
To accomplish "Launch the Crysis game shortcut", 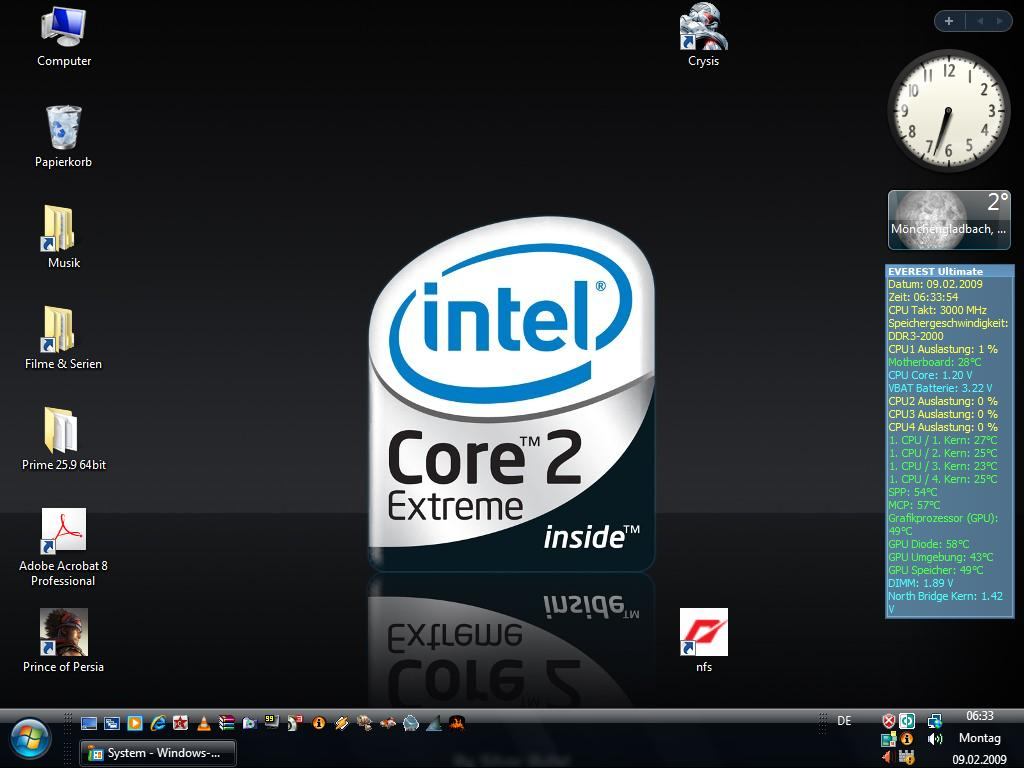I will pos(703,36).
